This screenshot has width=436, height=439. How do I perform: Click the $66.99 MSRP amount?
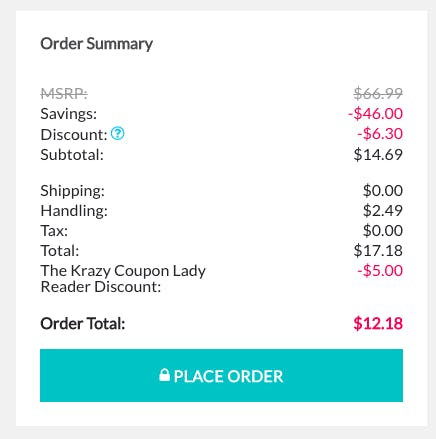378,93
